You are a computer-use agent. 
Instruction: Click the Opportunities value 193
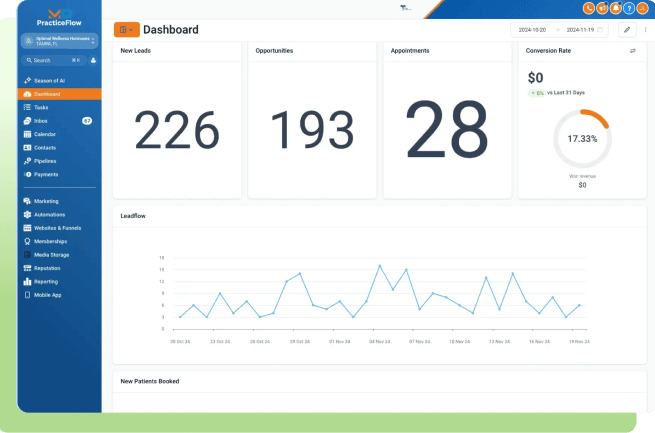[x=312, y=129]
